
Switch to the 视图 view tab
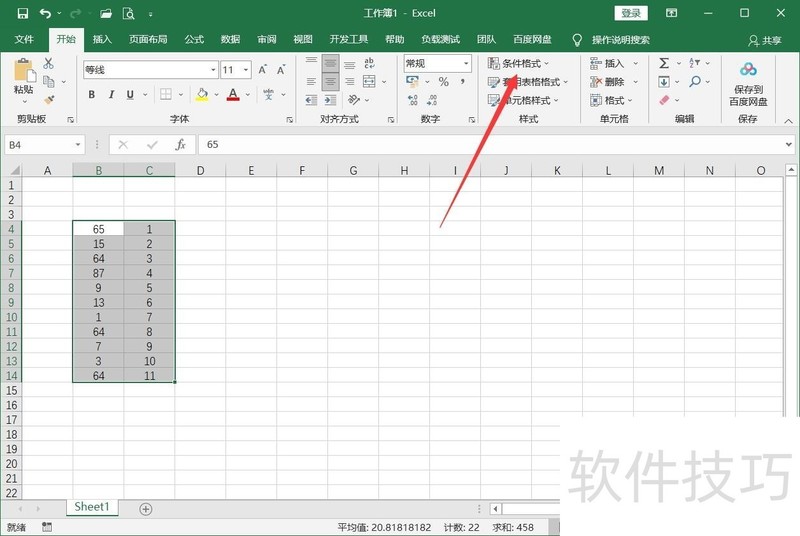(303, 39)
